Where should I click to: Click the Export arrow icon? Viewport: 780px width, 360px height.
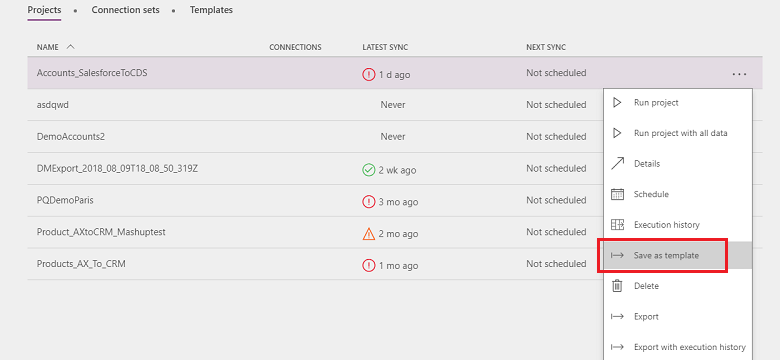pos(617,317)
